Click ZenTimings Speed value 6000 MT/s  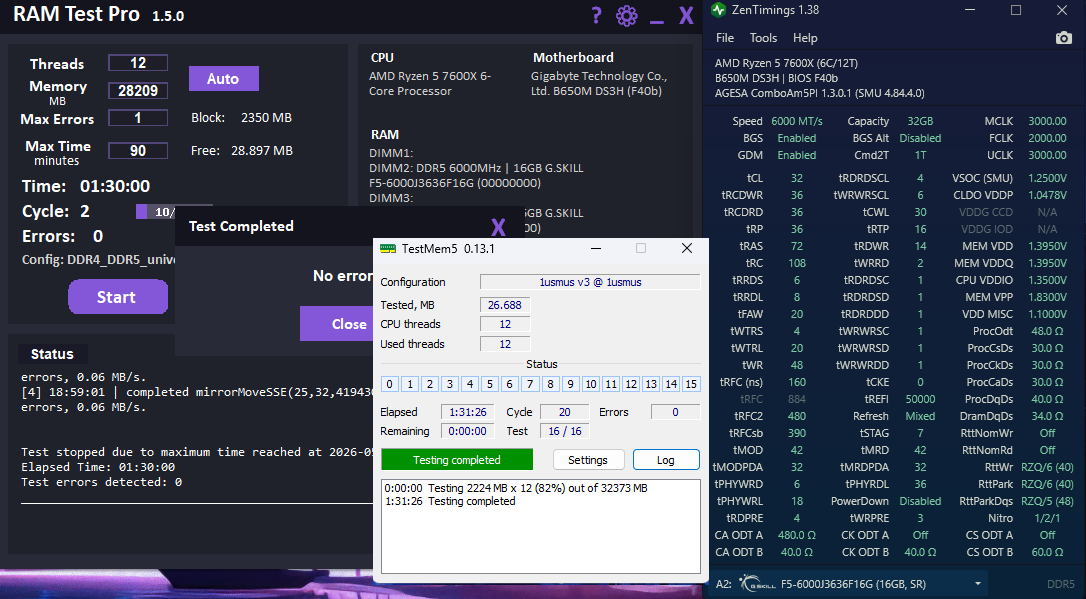pyautogui.click(x=796, y=121)
